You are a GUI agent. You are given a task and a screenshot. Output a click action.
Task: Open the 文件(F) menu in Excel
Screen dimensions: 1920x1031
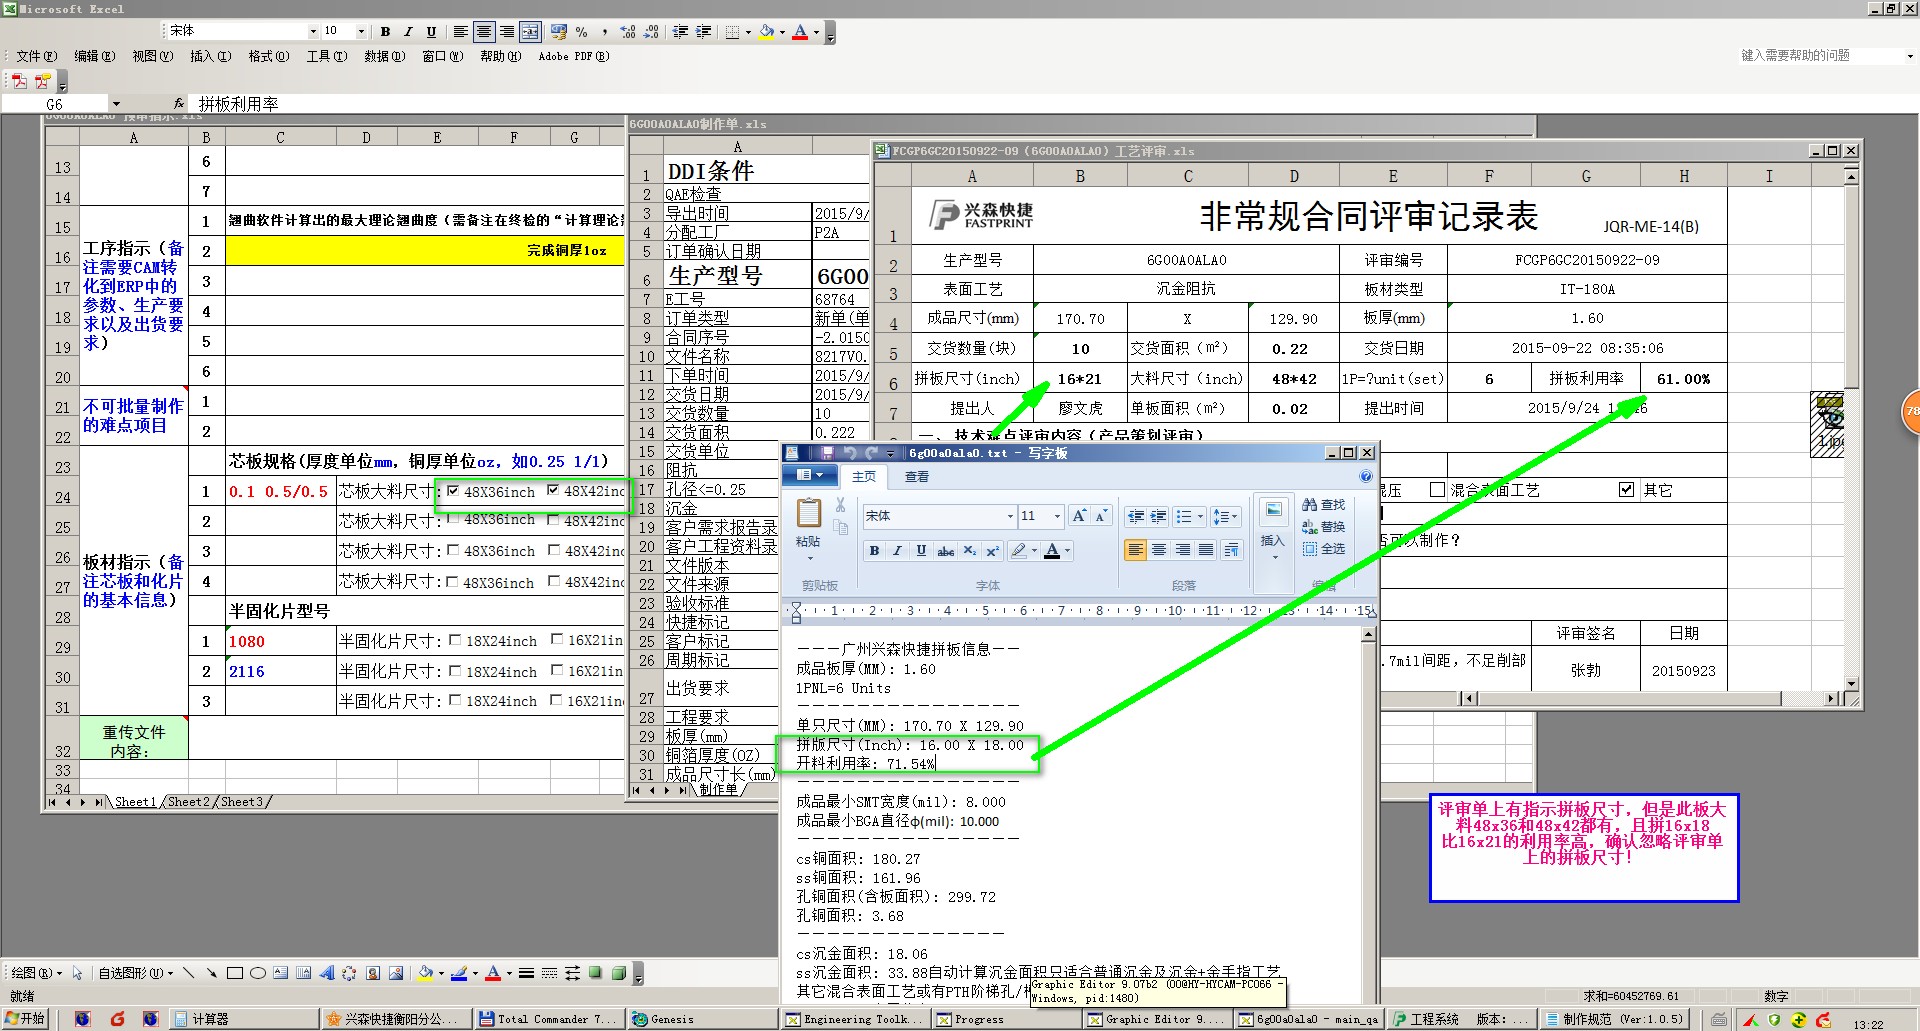click(37, 57)
